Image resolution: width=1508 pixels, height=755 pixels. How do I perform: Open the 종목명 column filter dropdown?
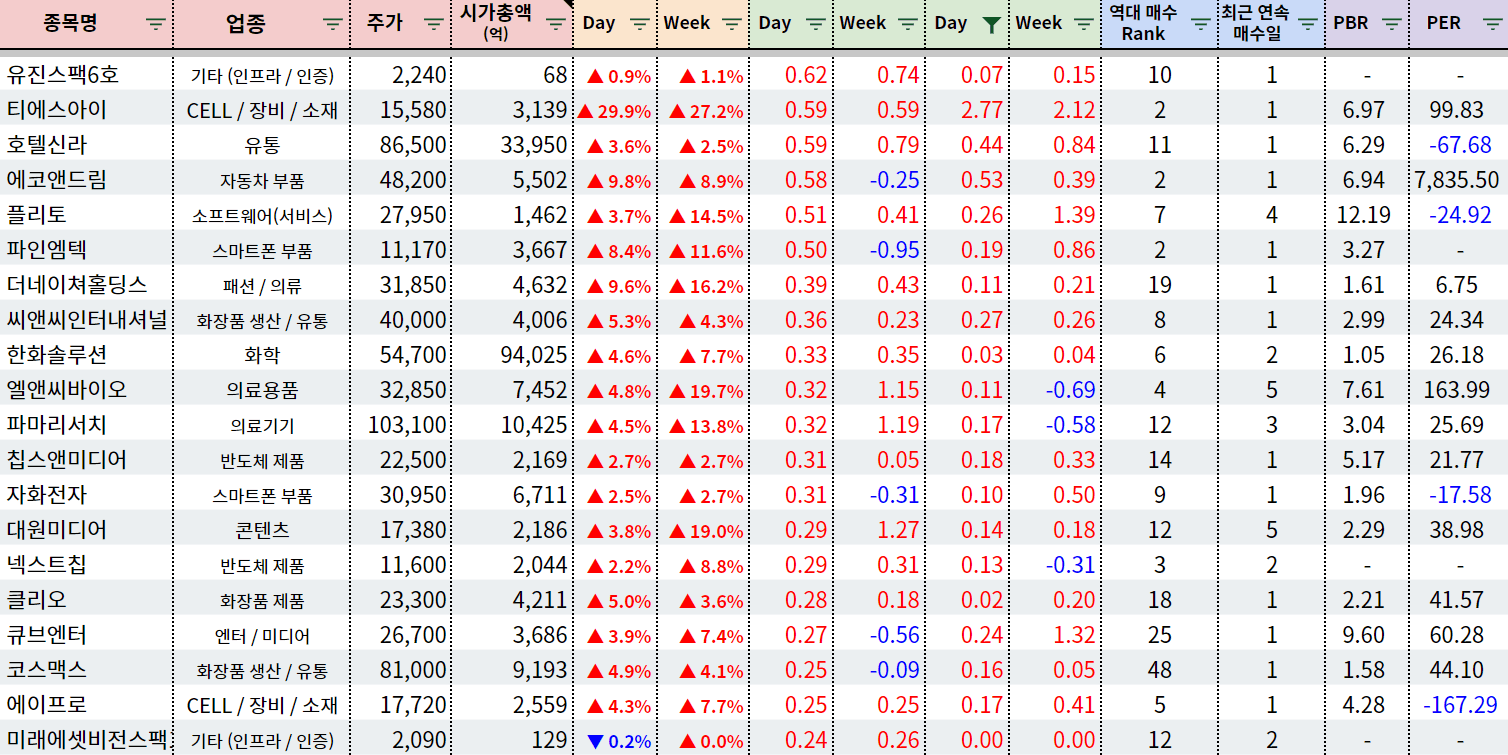pos(156,24)
